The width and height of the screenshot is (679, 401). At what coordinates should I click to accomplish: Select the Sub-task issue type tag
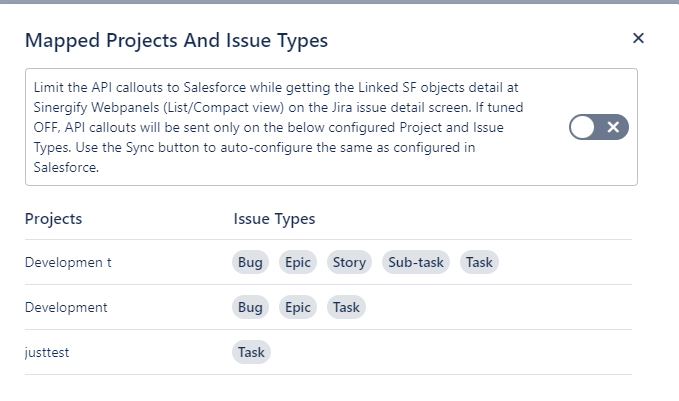coord(416,262)
